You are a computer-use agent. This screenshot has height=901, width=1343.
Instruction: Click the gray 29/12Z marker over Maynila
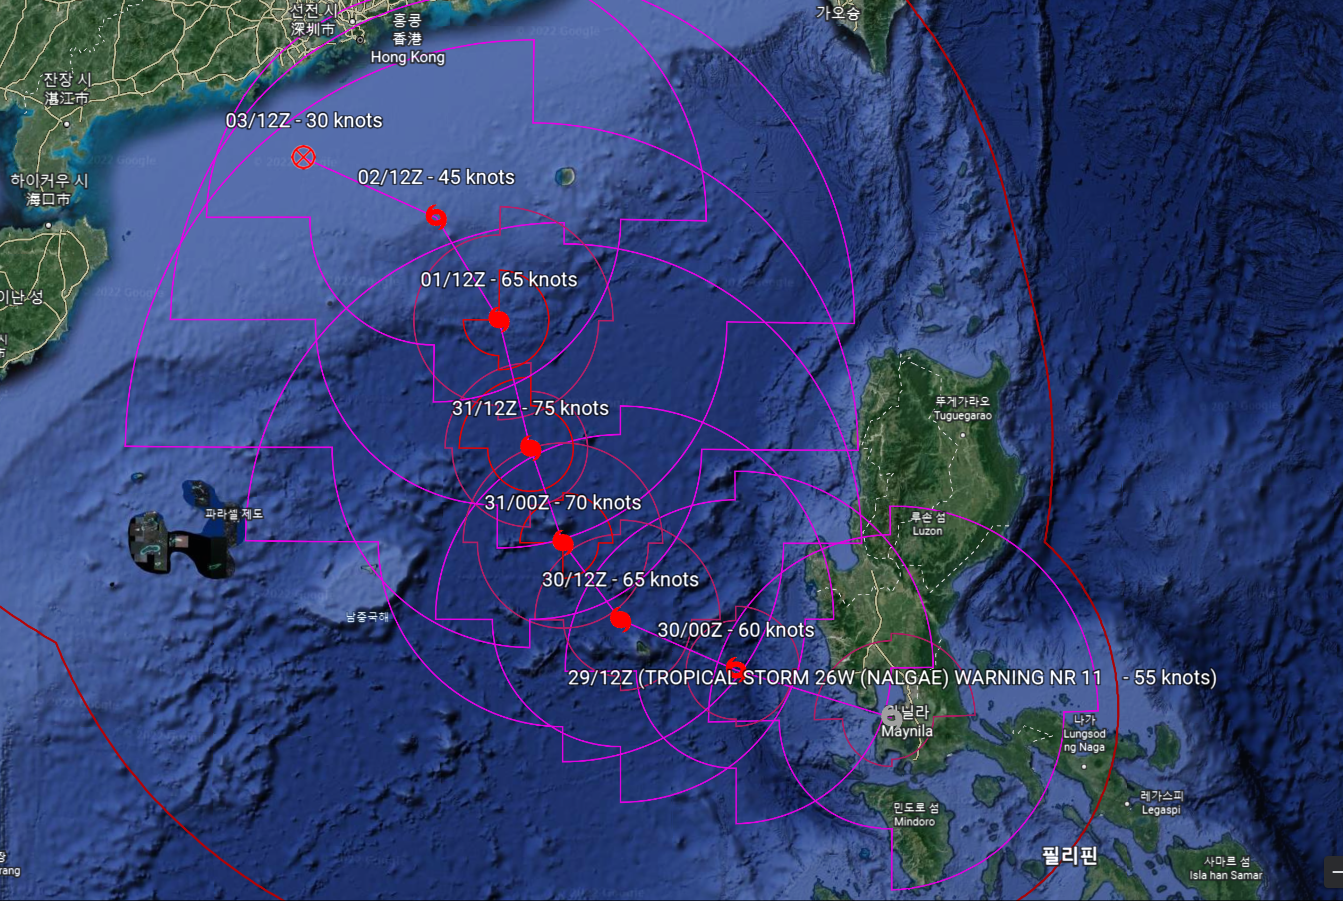891,716
